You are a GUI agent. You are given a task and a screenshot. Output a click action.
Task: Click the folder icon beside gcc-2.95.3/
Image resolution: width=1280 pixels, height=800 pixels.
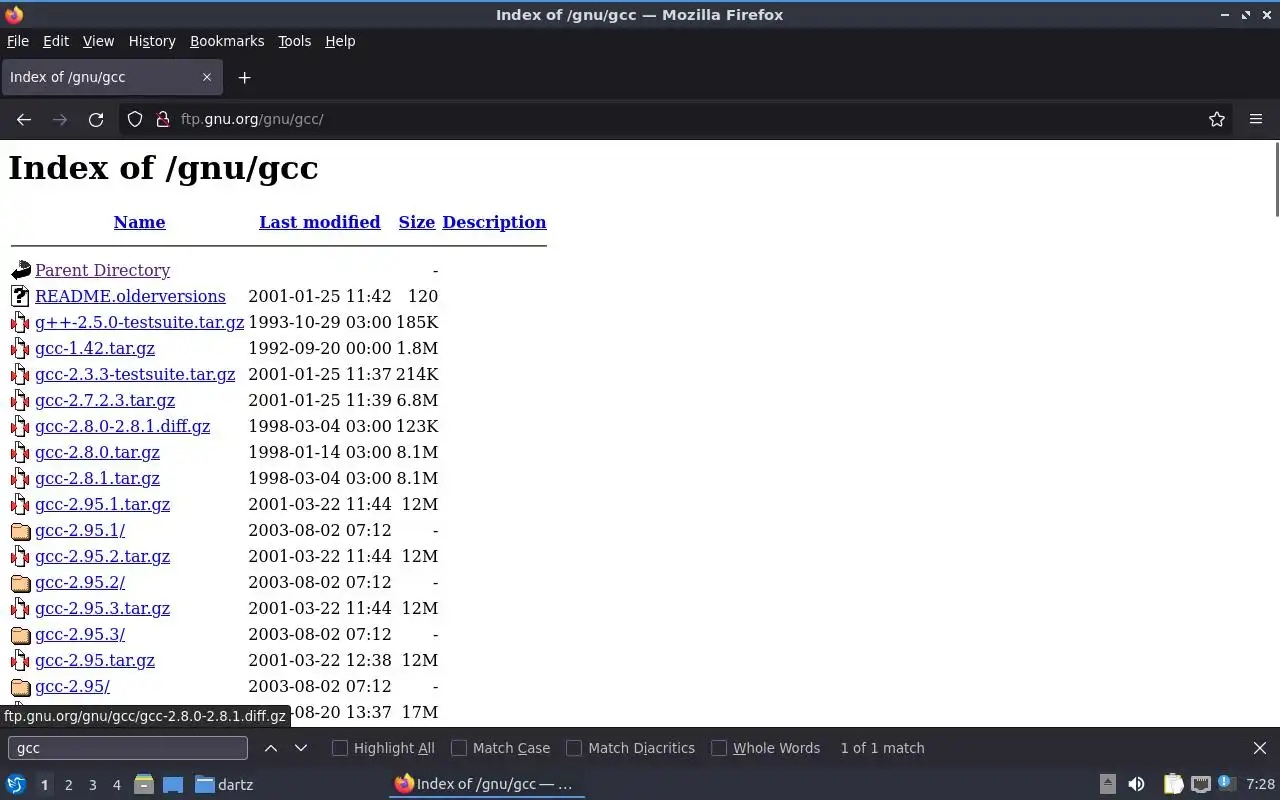21,634
